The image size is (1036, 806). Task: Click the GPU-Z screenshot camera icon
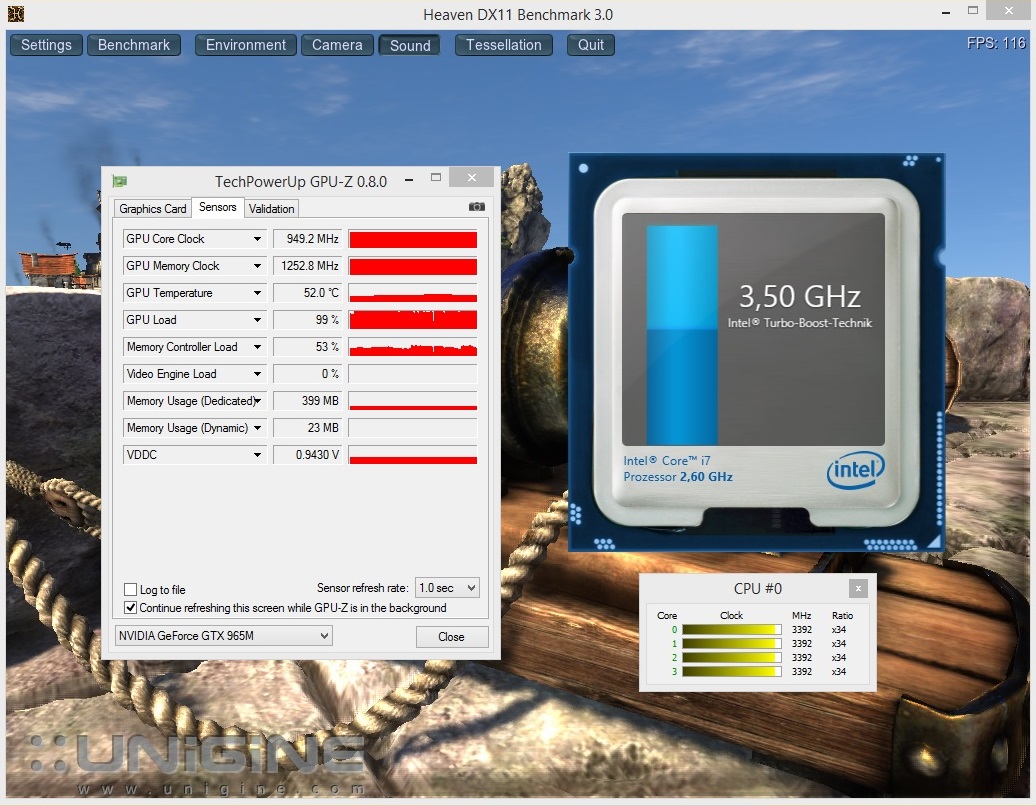(x=476, y=207)
